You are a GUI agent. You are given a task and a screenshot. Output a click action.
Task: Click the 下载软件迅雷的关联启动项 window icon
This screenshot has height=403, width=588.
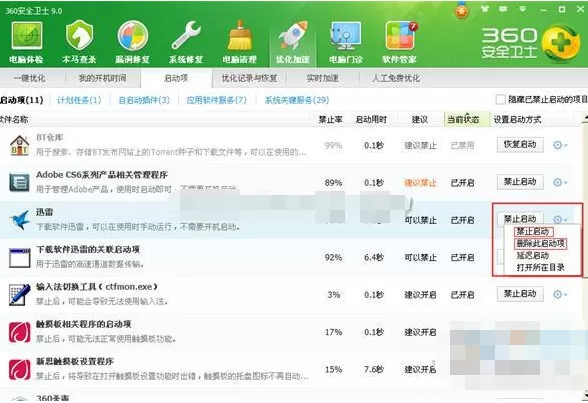pyautogui.click(x=20, y=258)
